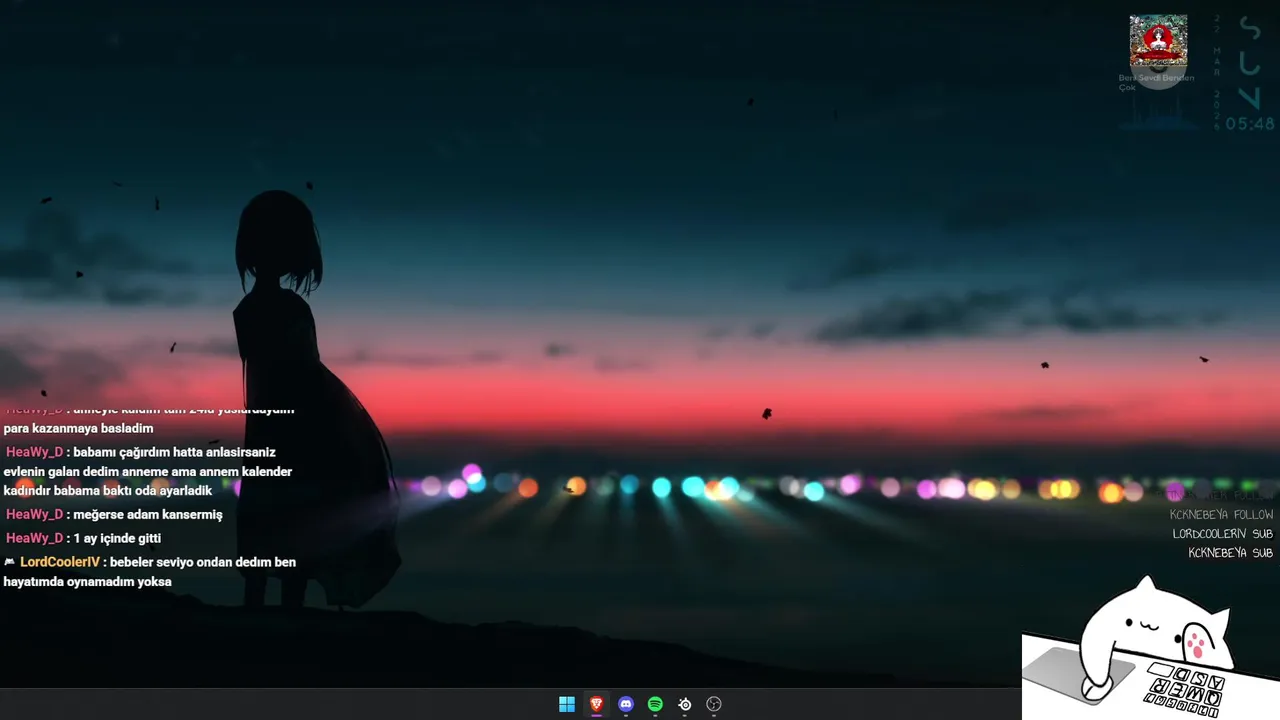This screenshot has height=720, width=1280.
Task: Open OBS Studio from the taskbar
Action: pos(714,704)
